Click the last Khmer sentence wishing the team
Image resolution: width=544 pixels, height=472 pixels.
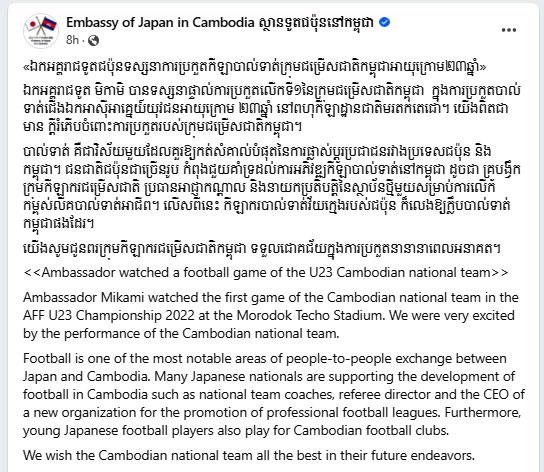pos(262,249)
